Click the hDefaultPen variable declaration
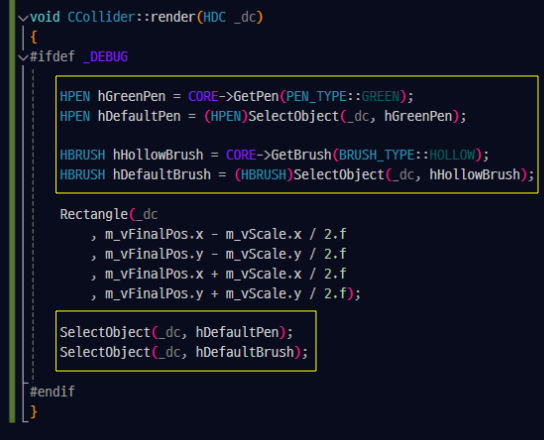The height and width of the screenshot is (440, 544). [139, 116]
